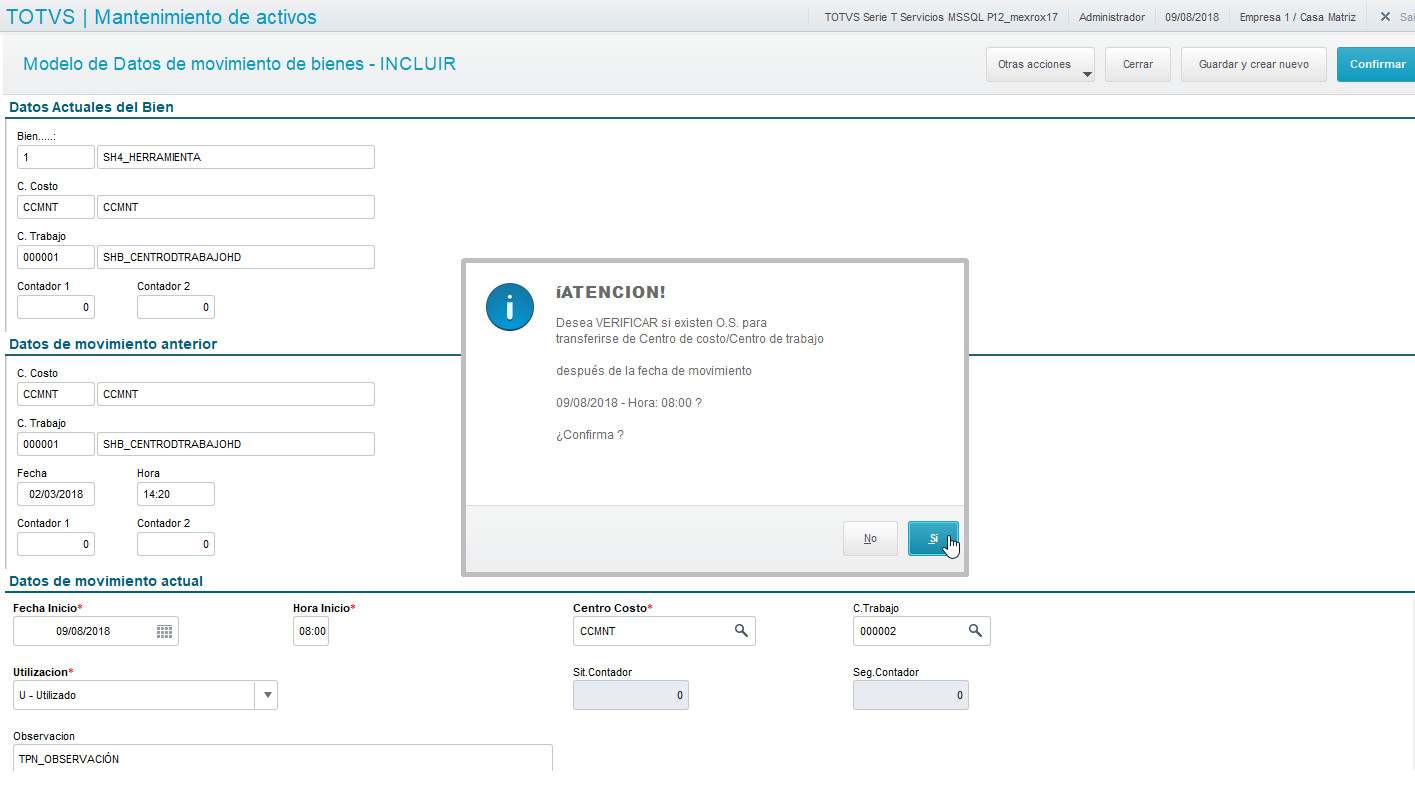The height and width of the screenshot is (800, 1415).
Task: Click the Datos de movimiento anterior heading
Action: pyautogui.click(x=113, y=344)
